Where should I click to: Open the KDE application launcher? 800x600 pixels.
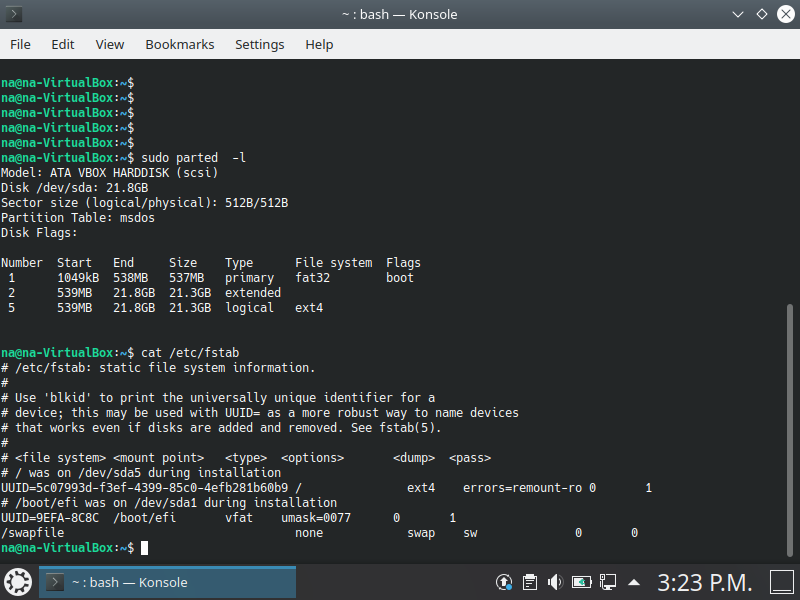pyautogui.click(x=17, y=582)
